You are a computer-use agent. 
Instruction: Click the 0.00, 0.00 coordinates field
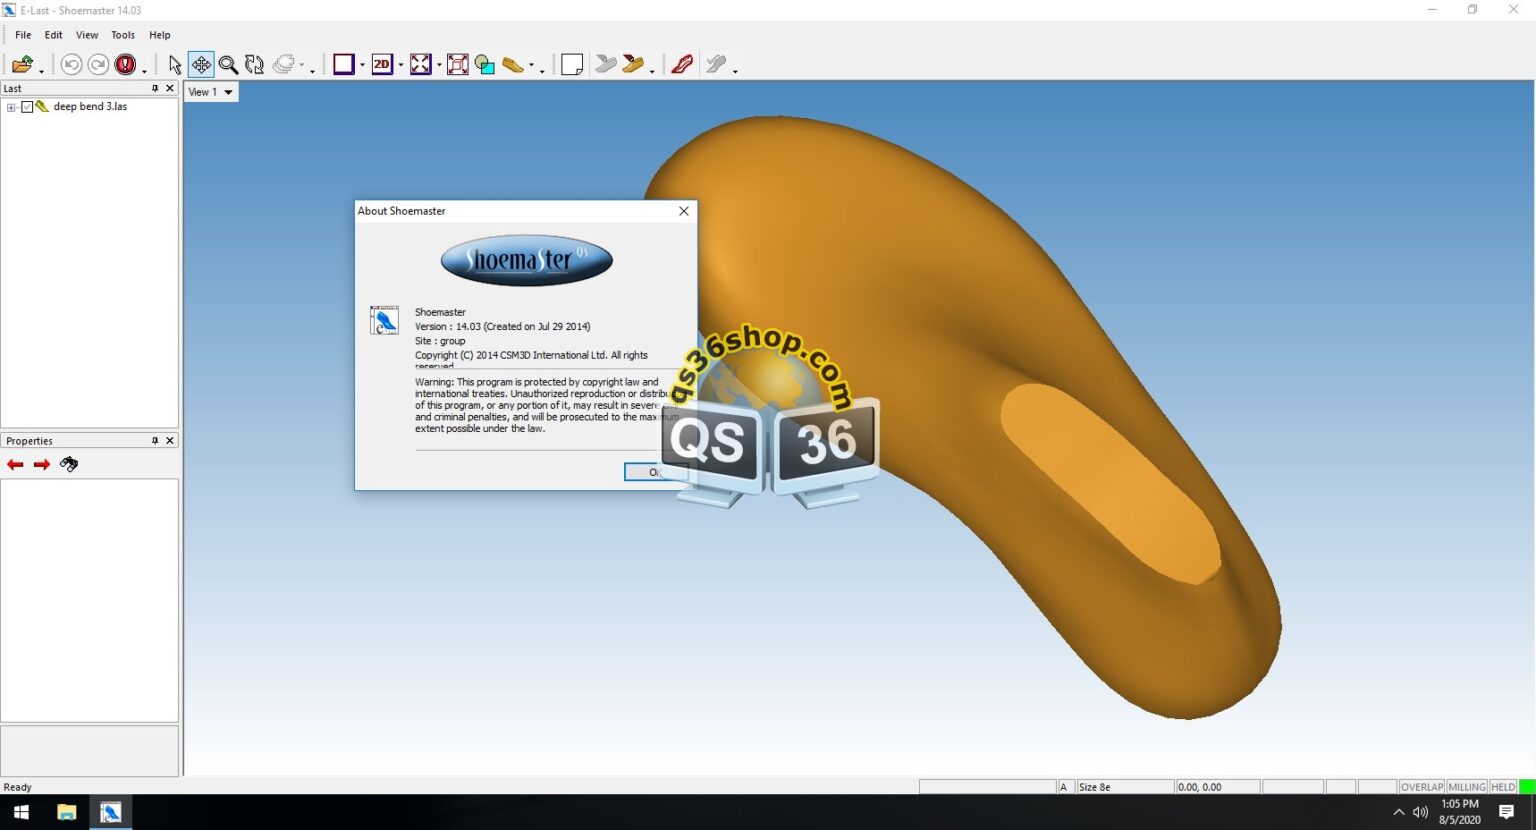pos(1218,787)
